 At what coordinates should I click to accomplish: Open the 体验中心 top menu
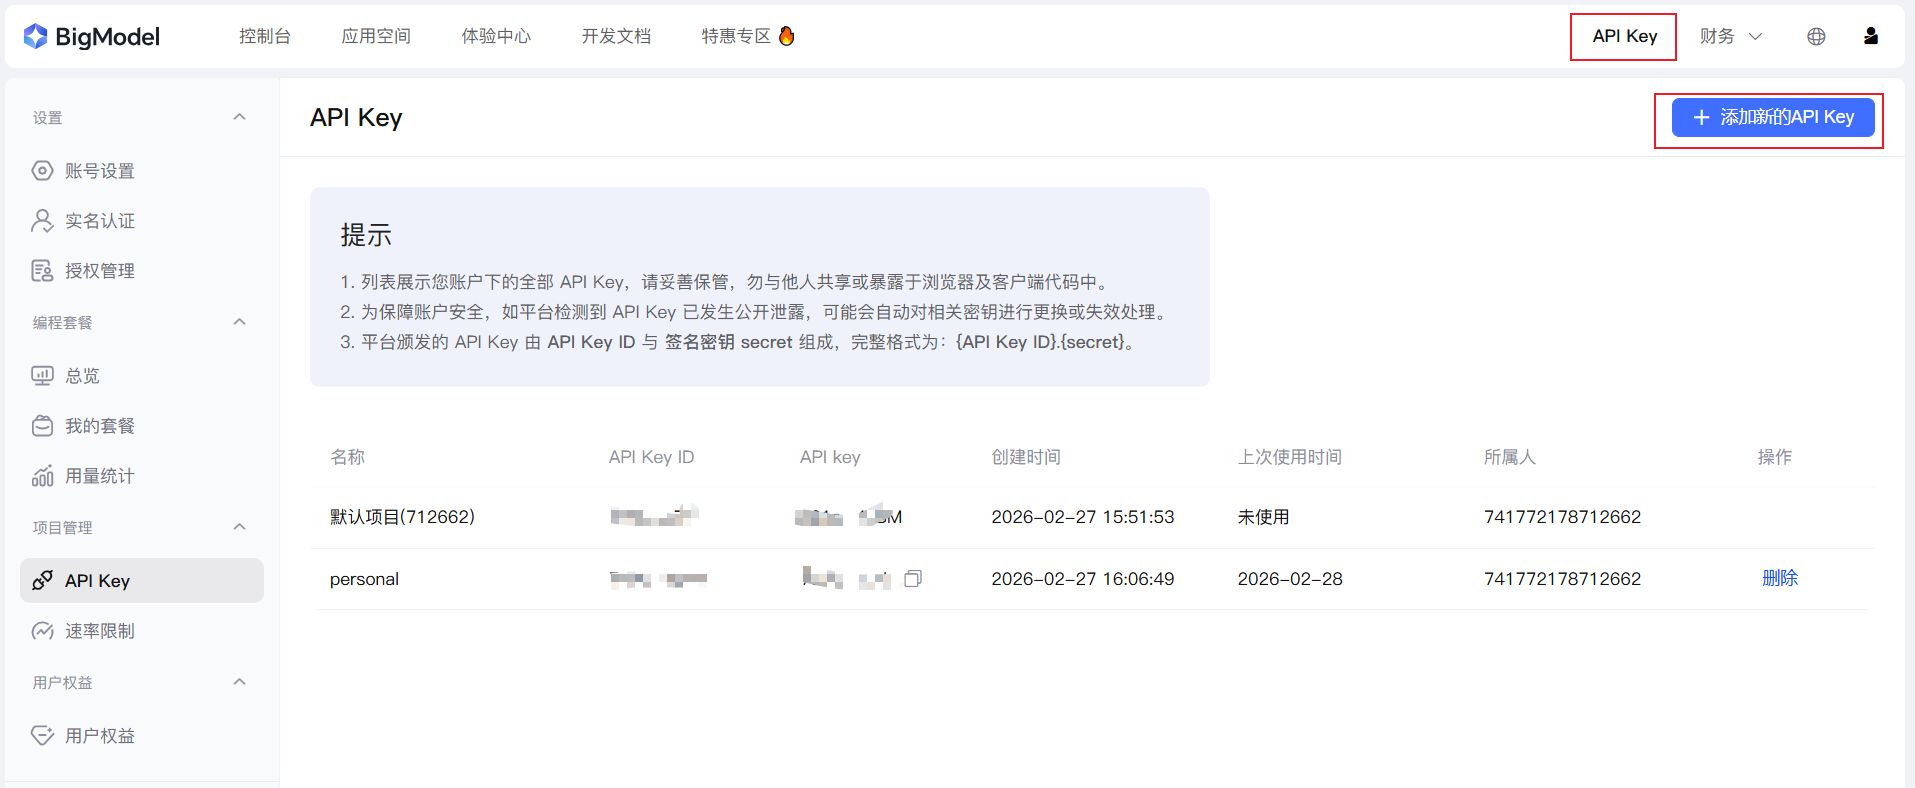[x=496, y=36]
